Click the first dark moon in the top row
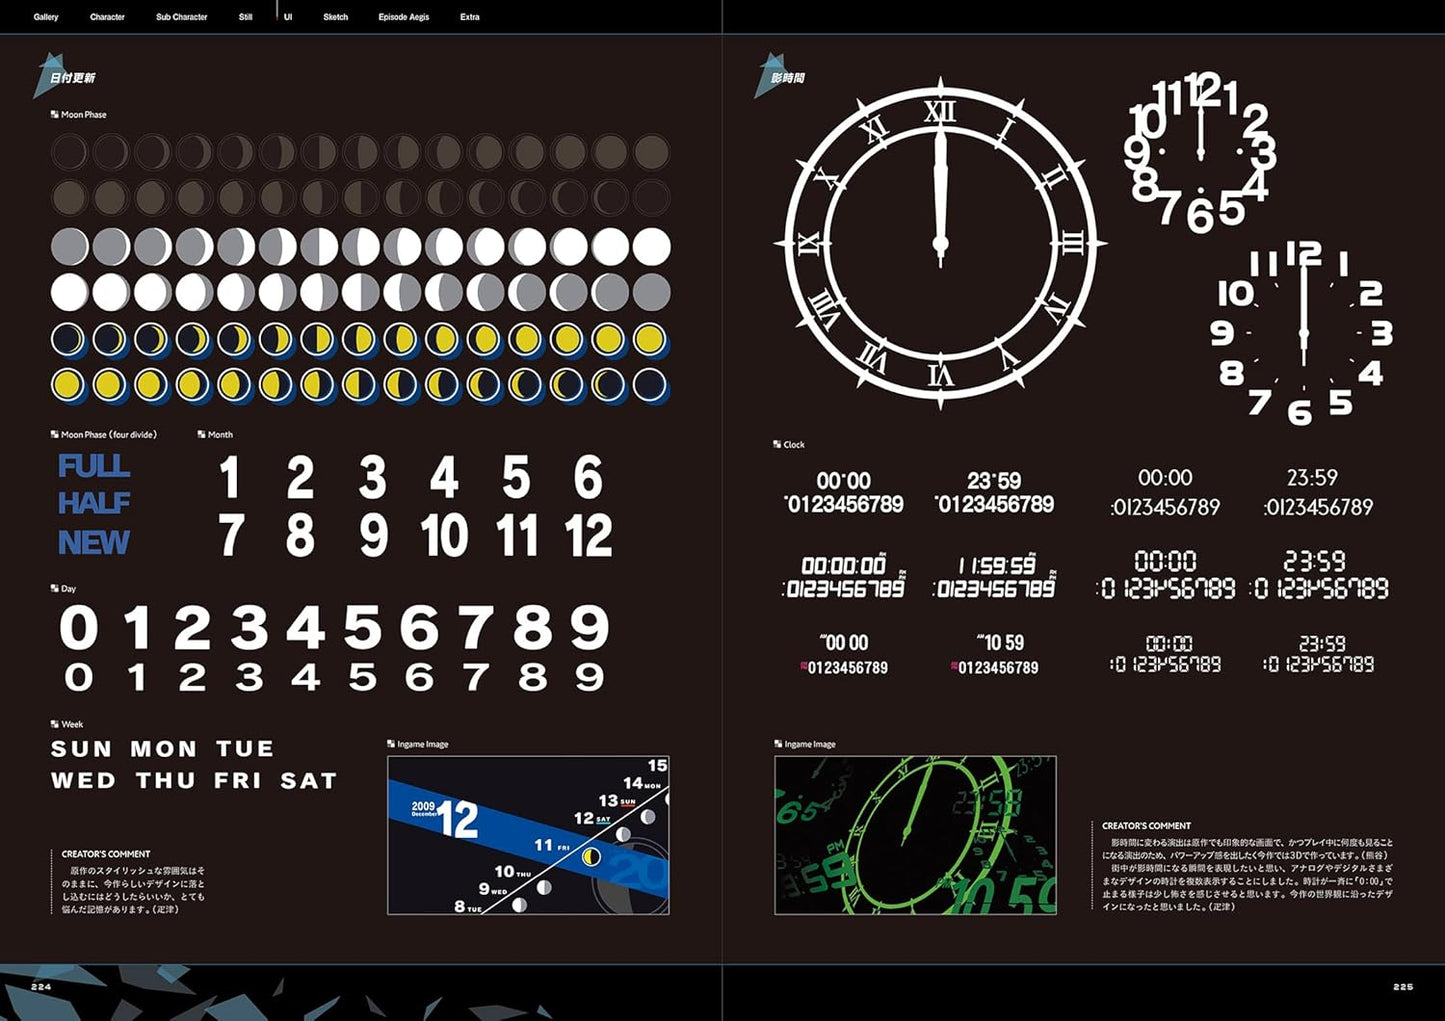The image size is (1445, 1021). [x=69, y=153]
